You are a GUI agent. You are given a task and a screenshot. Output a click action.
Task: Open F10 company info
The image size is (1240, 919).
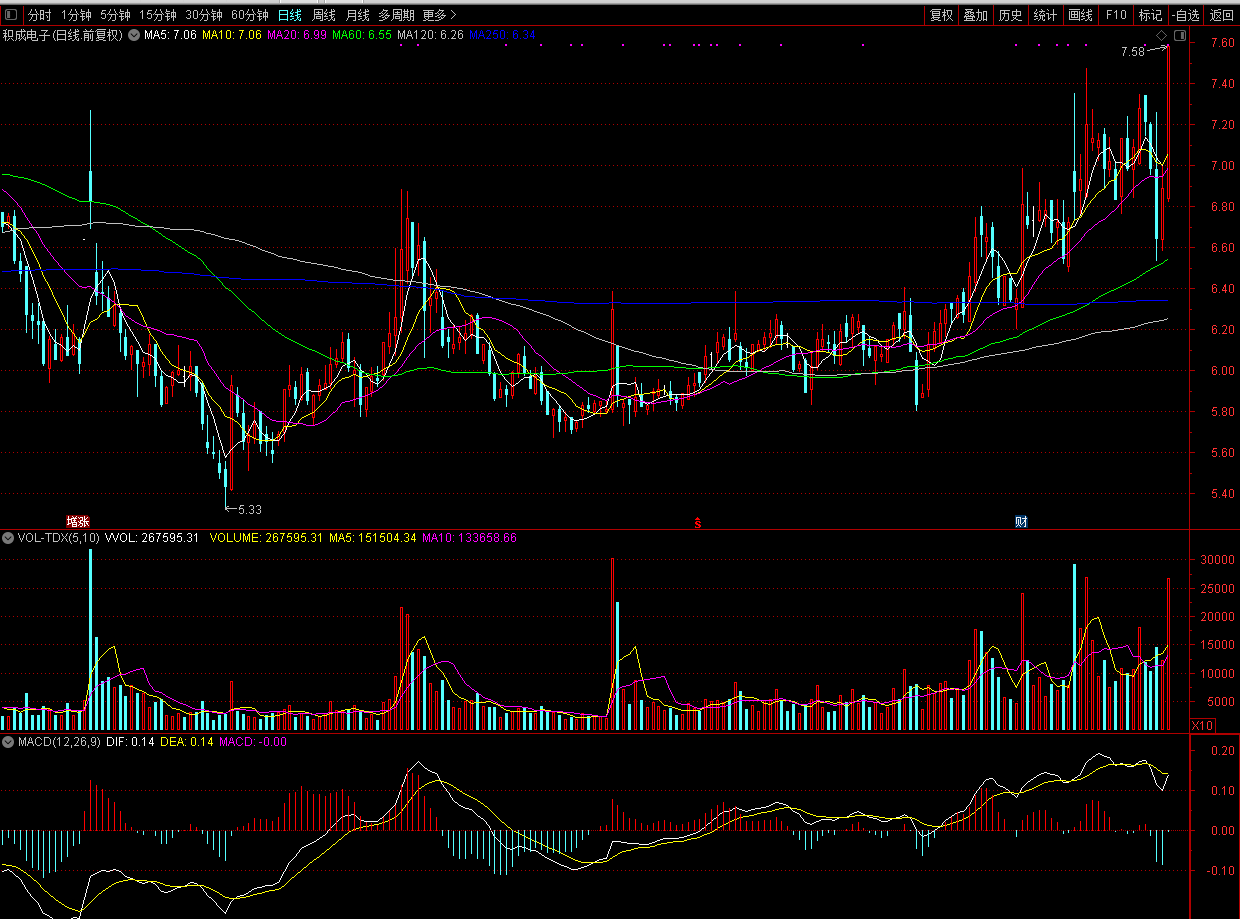(x=1115, y=15)
